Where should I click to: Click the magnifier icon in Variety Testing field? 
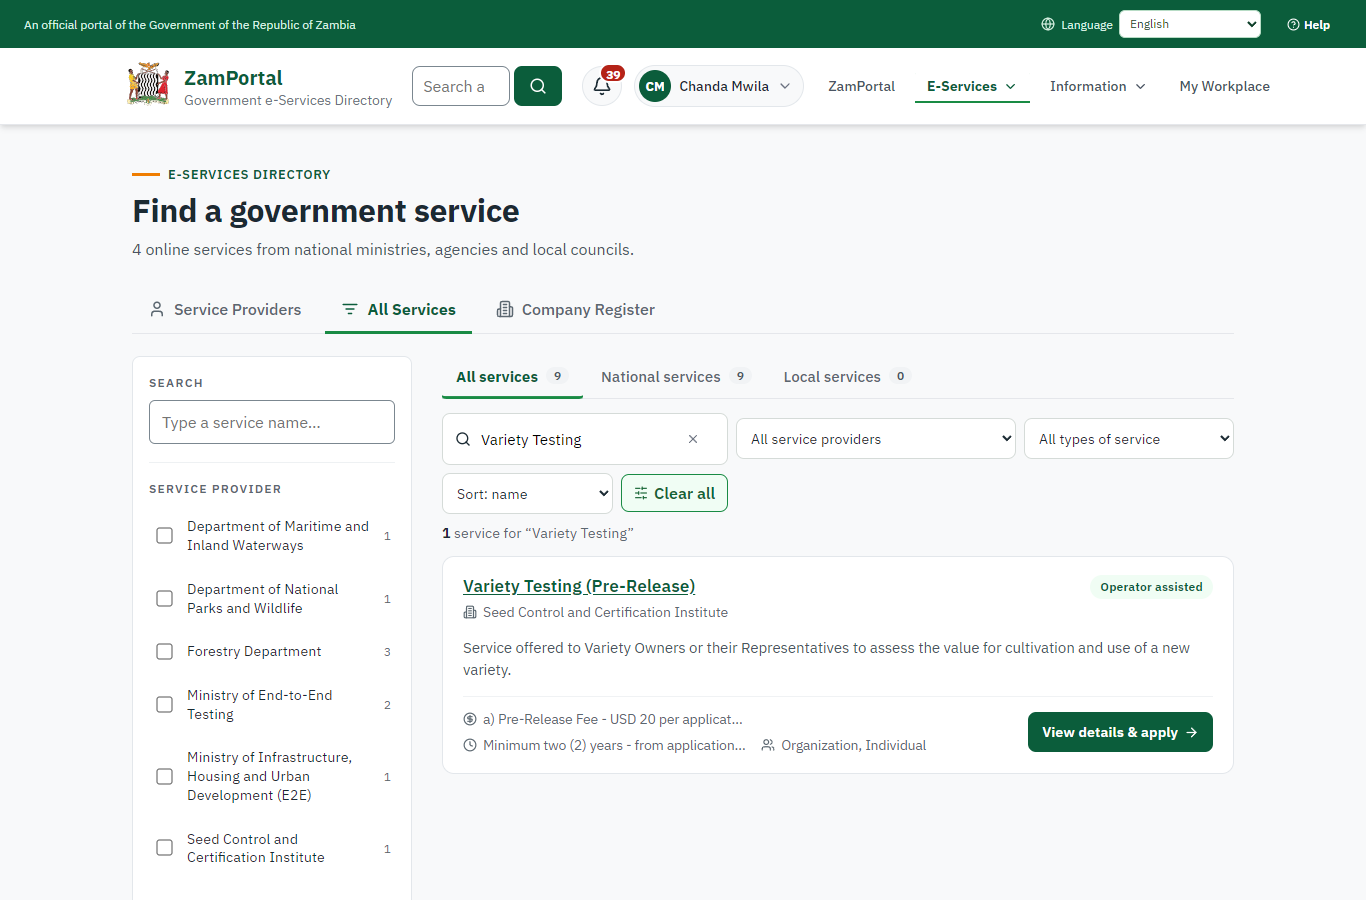coord(463,439)
